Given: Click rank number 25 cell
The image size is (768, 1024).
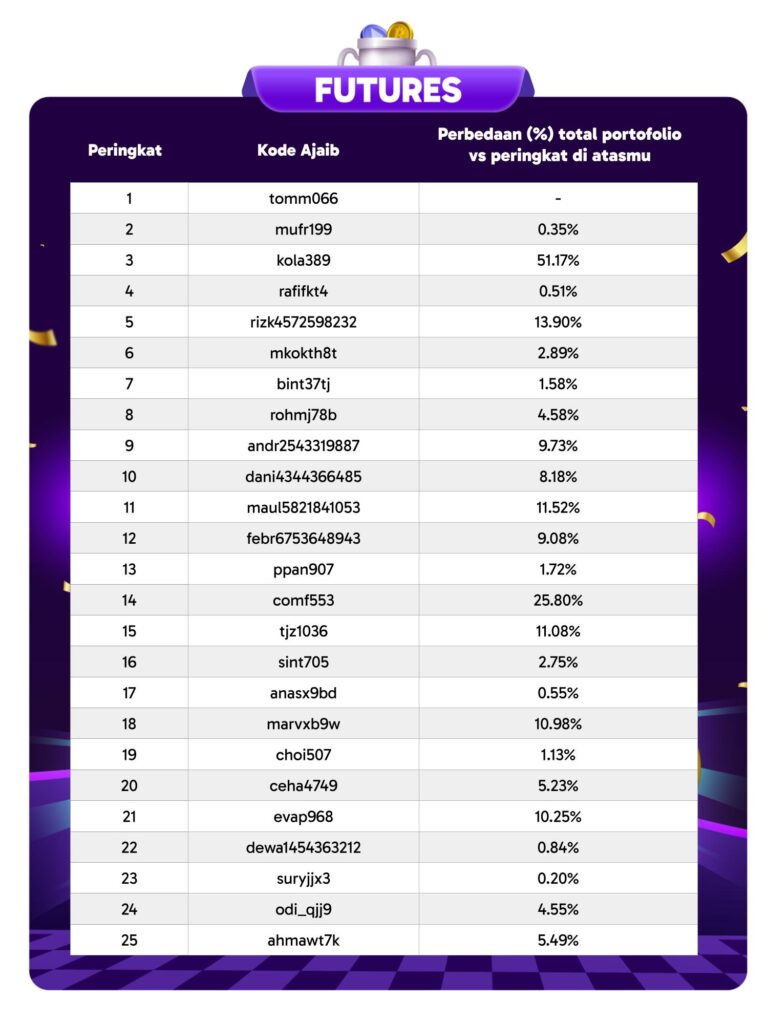Looking at the screenshot, I should point(129,941).
